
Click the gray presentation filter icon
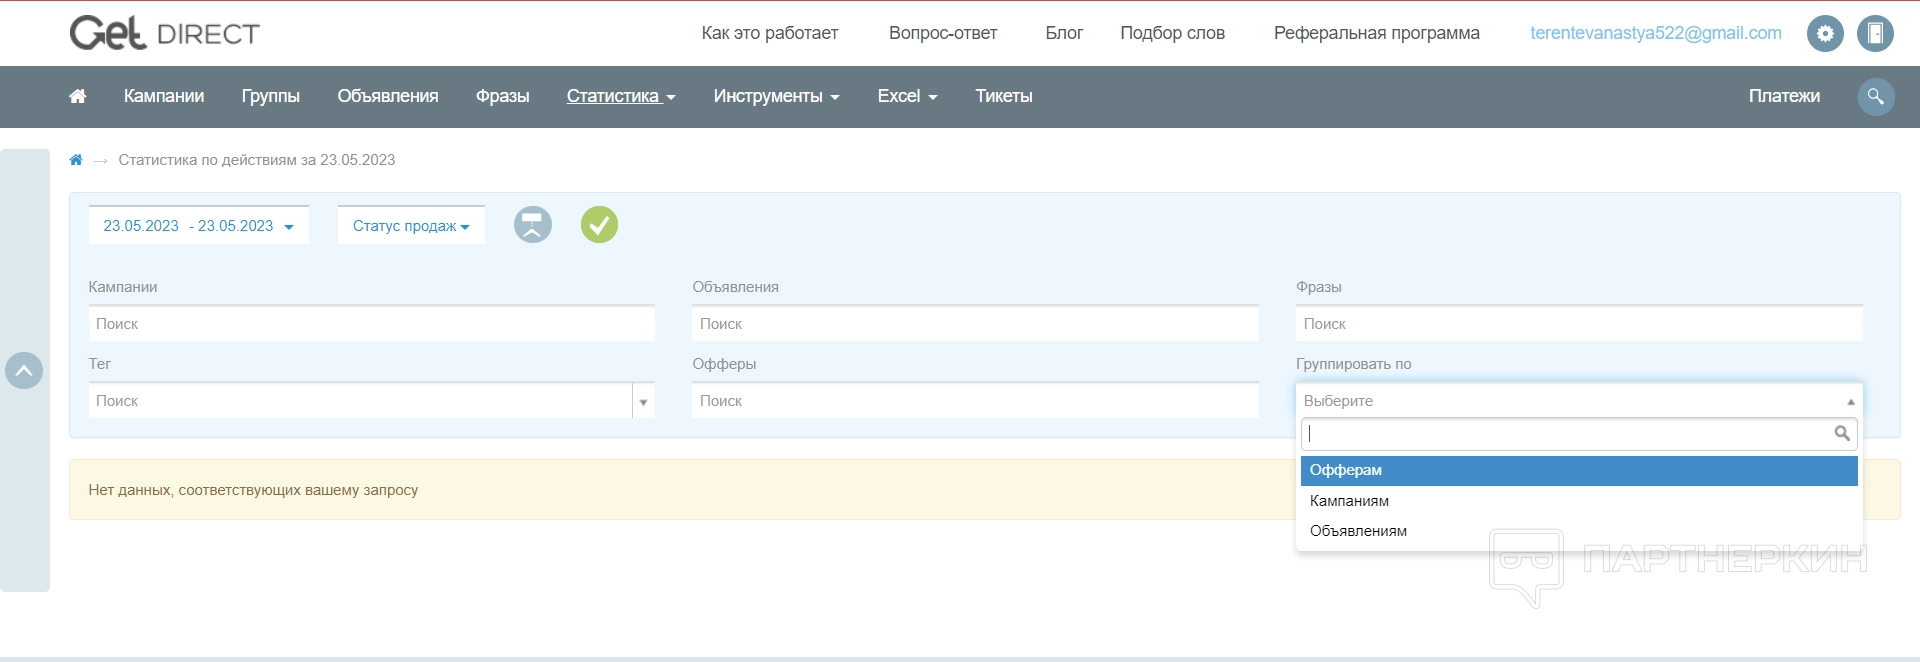coord(533,224)
